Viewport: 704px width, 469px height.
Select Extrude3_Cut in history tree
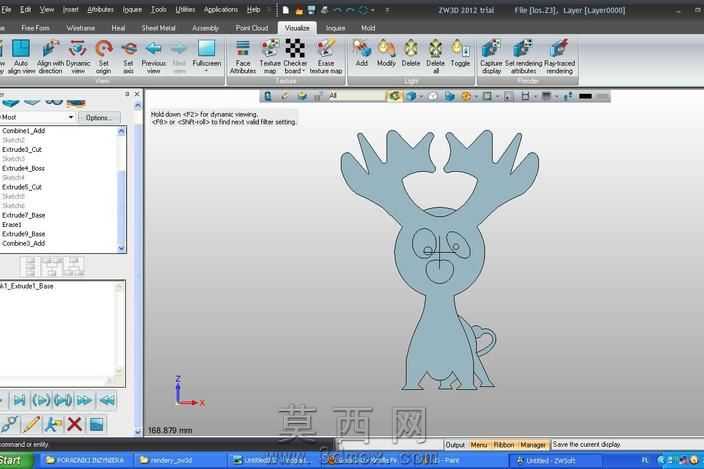(x=22, y=149)
